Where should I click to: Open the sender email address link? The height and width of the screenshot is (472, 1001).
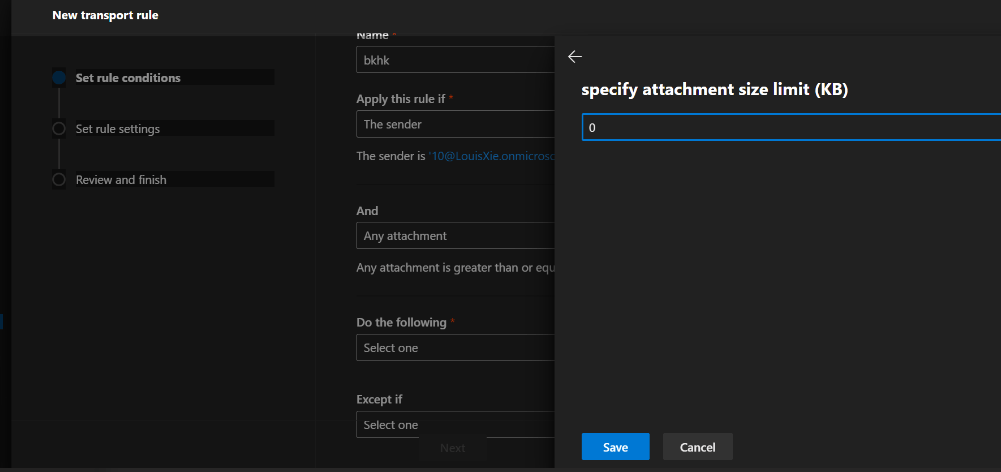492,156
